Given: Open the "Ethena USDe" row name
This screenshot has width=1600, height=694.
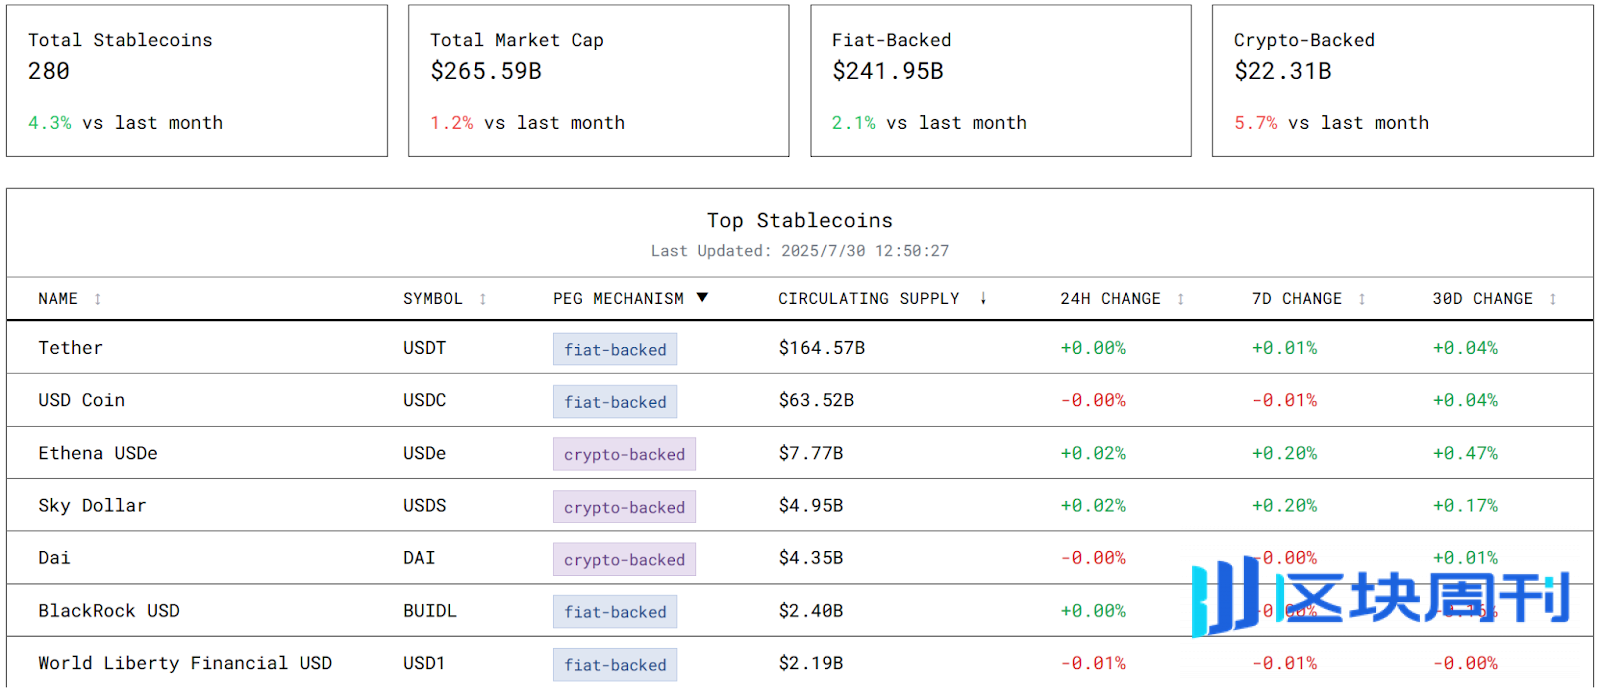Looking at the screenshot, I should (98, 453).
